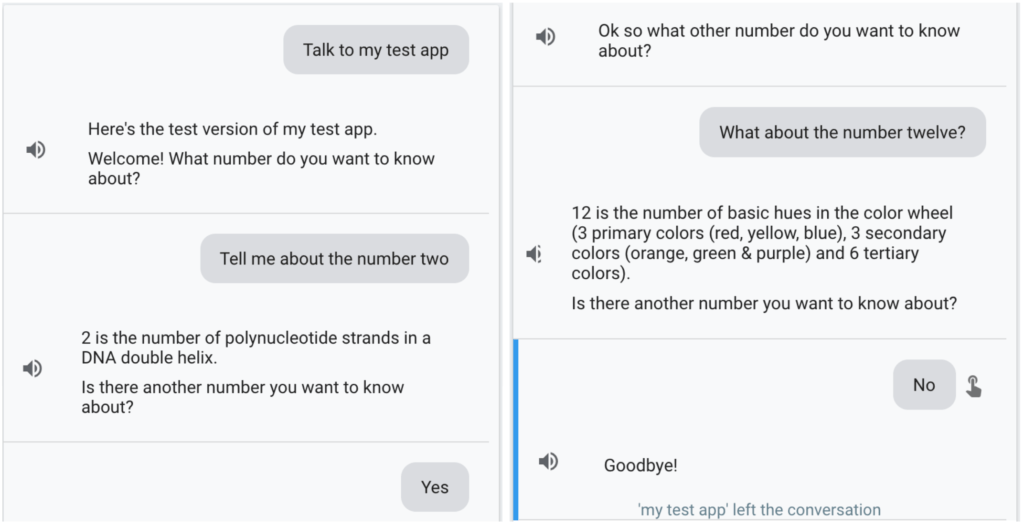Click the 'Welcome! What number' prompt text
This screenshot has height=526, width=1024.
coord(261,168)
